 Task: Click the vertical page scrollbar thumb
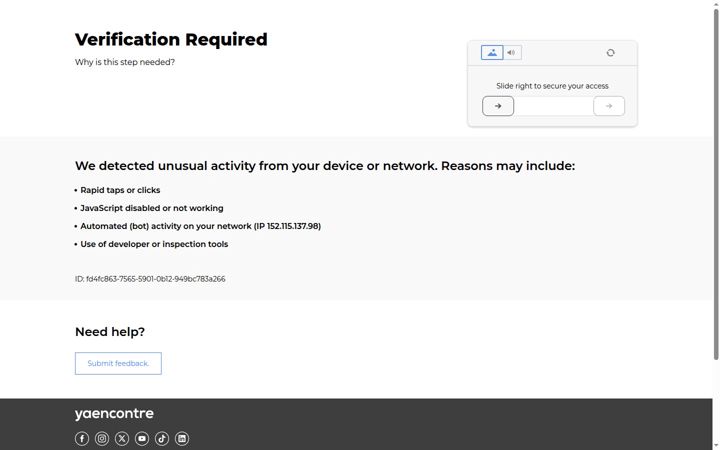pyautogui.click(x=716, y=184)
